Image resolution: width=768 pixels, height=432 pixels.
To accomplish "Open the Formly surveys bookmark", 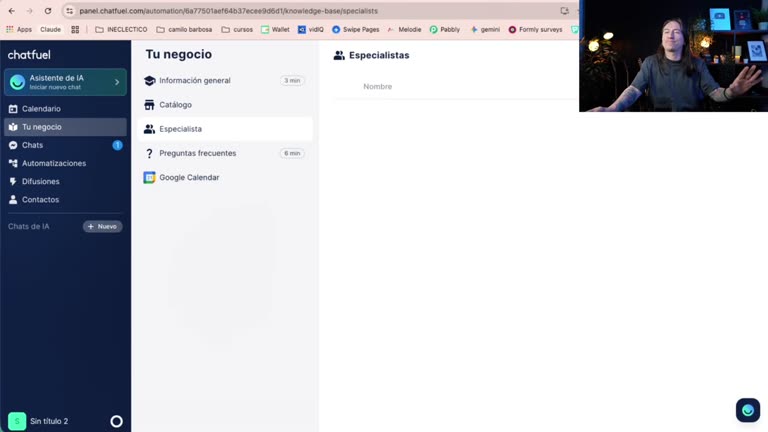I will (x=535, y=29).
